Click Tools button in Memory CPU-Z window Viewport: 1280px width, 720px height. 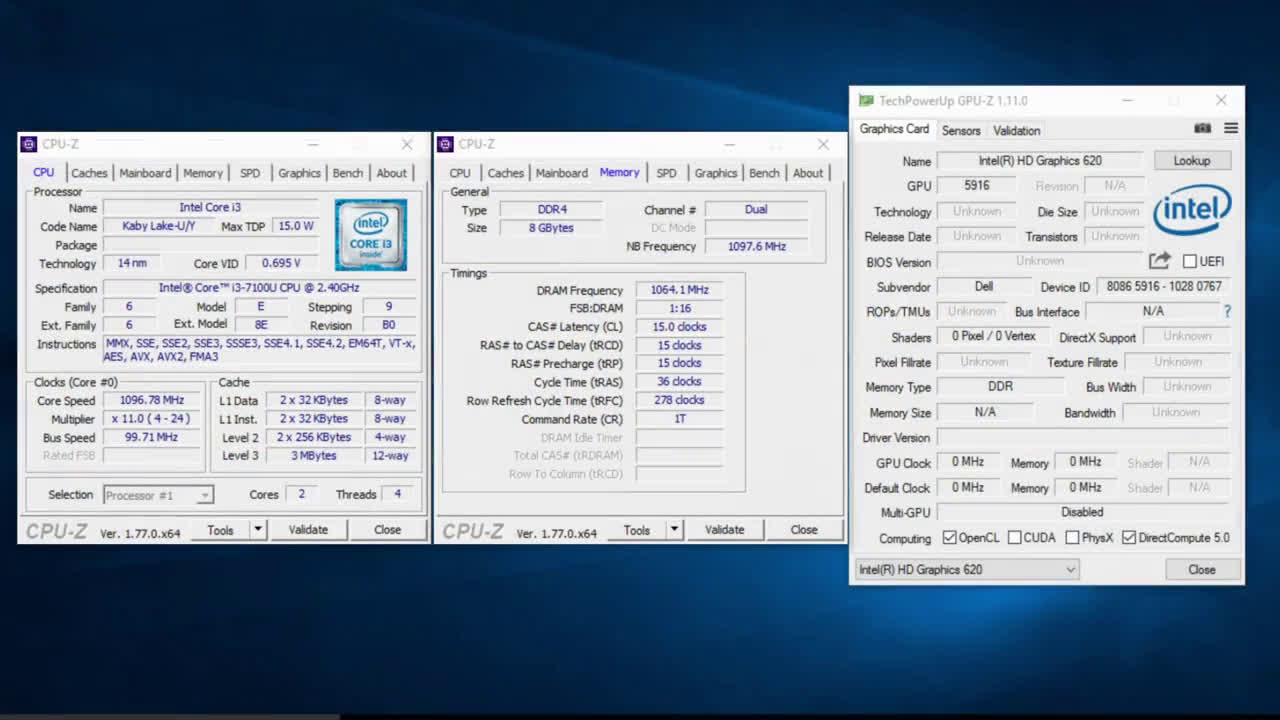[636, 530]
